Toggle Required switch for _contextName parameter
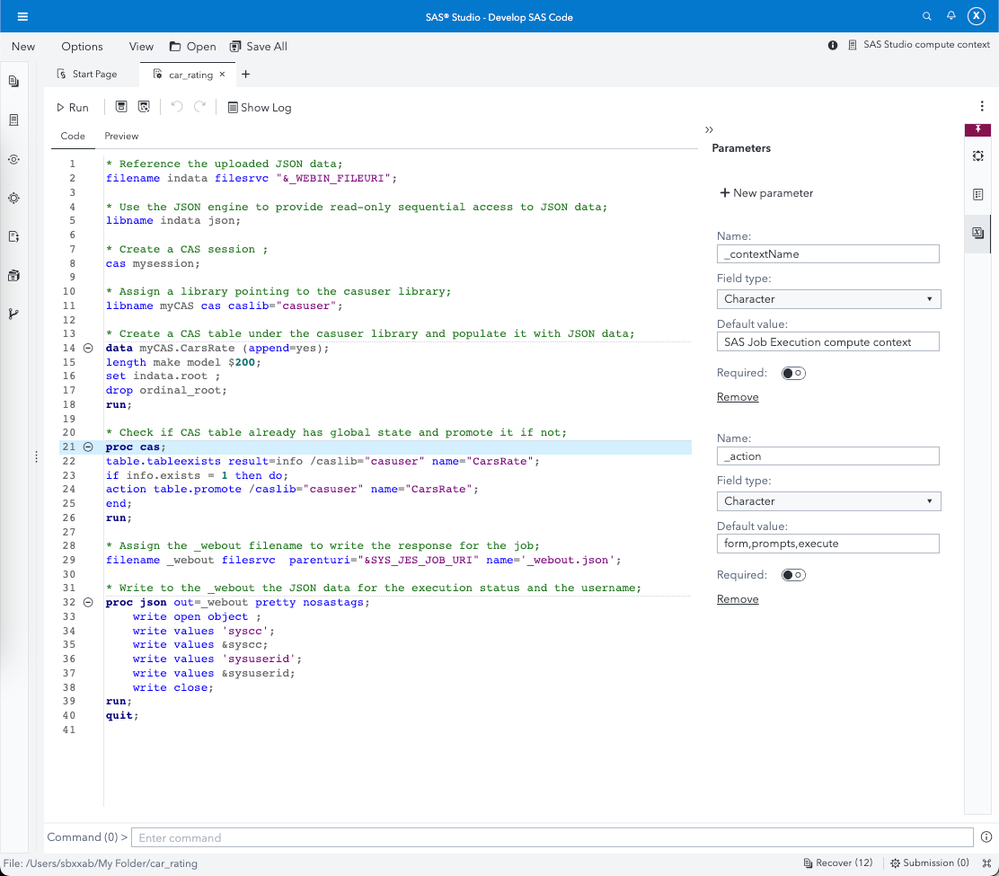The image size is (999, 876). pyautogui.click(x=793, y=373)
